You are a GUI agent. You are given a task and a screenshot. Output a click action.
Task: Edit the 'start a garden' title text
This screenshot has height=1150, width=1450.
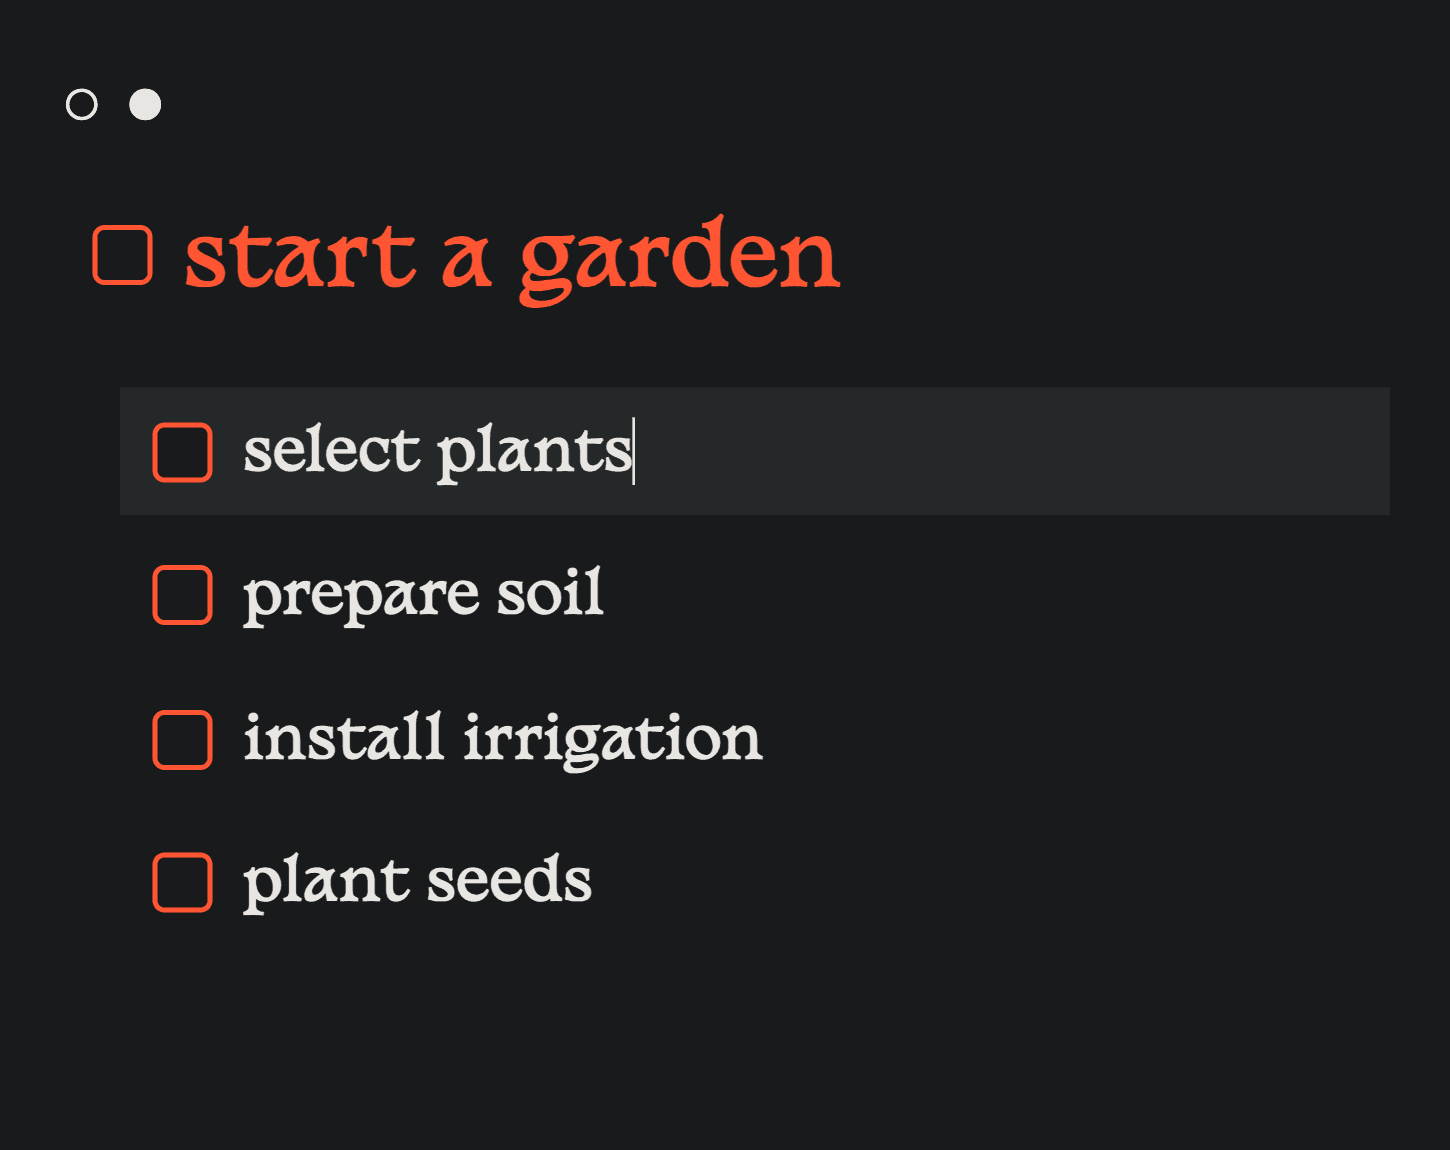click(x=512, y=258)
